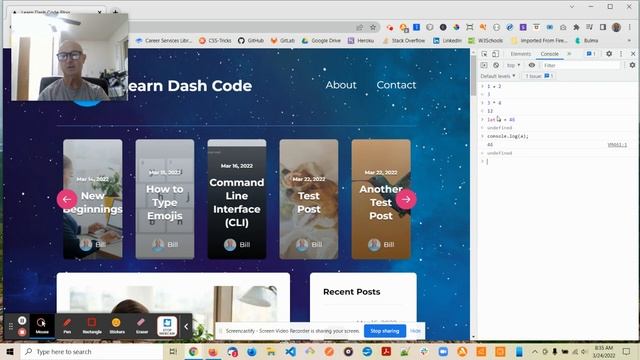
Task: Click the Stop sharing button
Action: coord(384,331)
